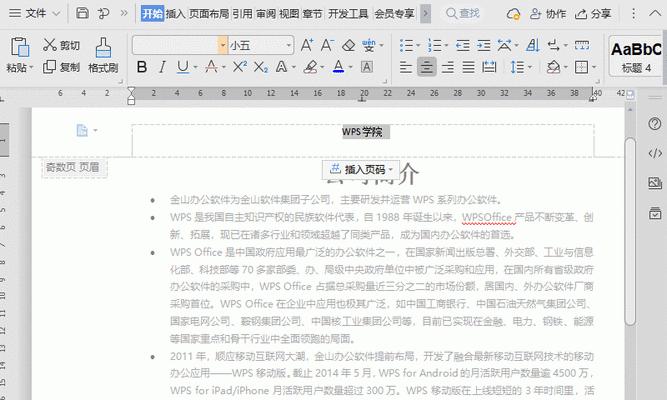Image resolution: width=667 pixels, height=400 pixels.
Task: Click the 查找 search box
Action: (463, 14)
